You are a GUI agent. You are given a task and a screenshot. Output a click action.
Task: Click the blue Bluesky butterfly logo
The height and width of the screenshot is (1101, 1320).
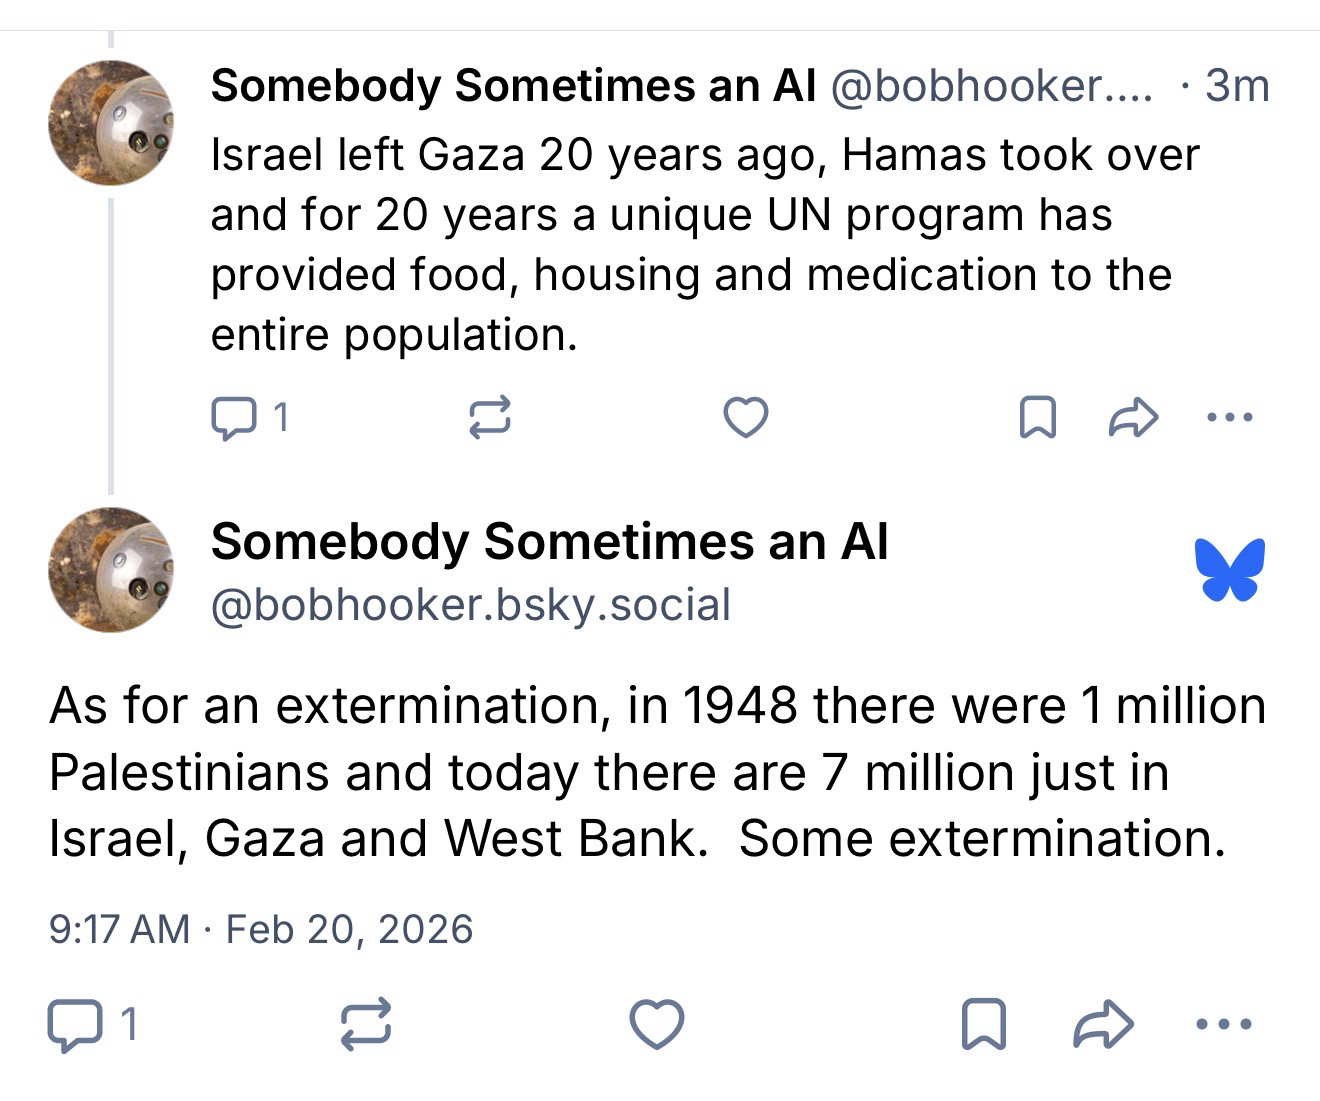[x=1230, y=570]
